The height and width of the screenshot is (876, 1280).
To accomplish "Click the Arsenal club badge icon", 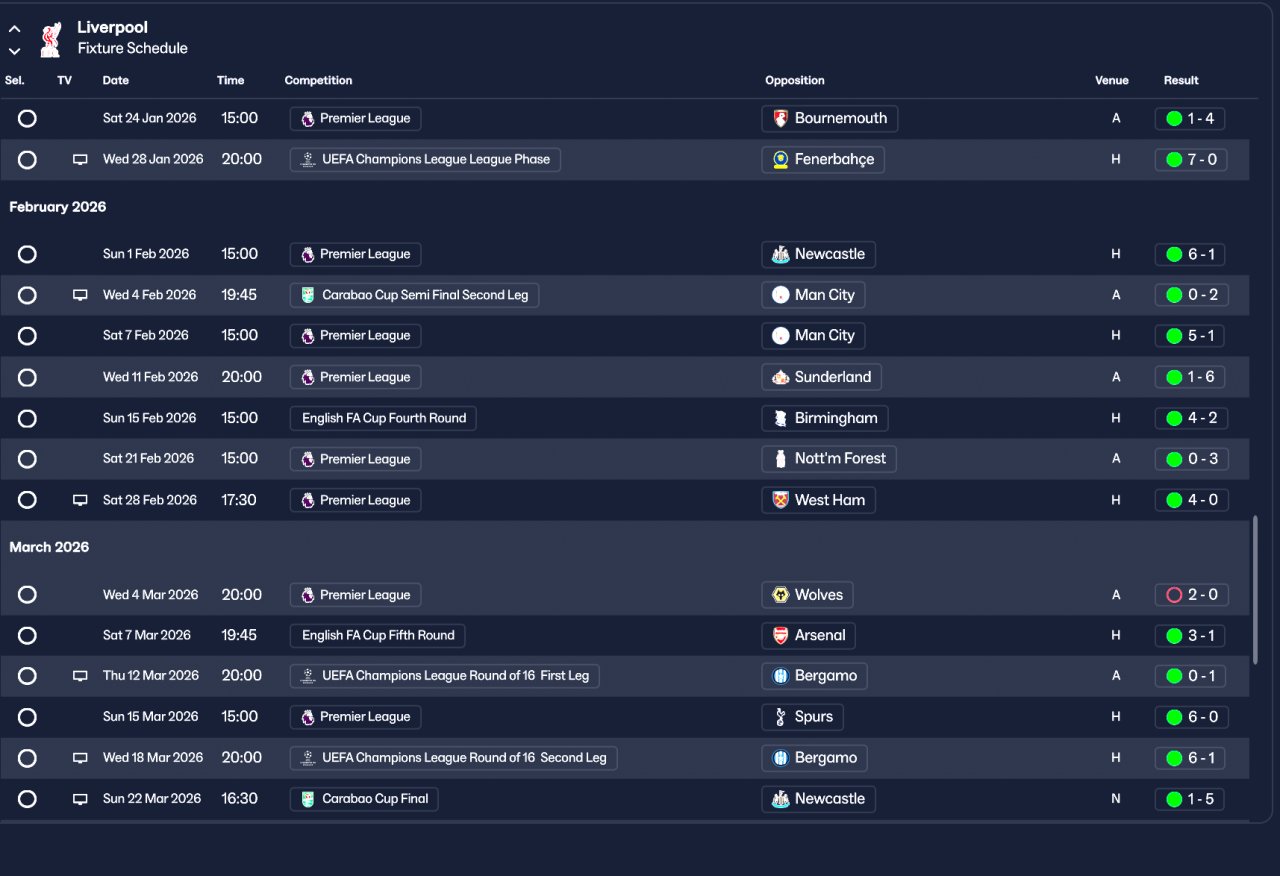I will tap(780, 635).
